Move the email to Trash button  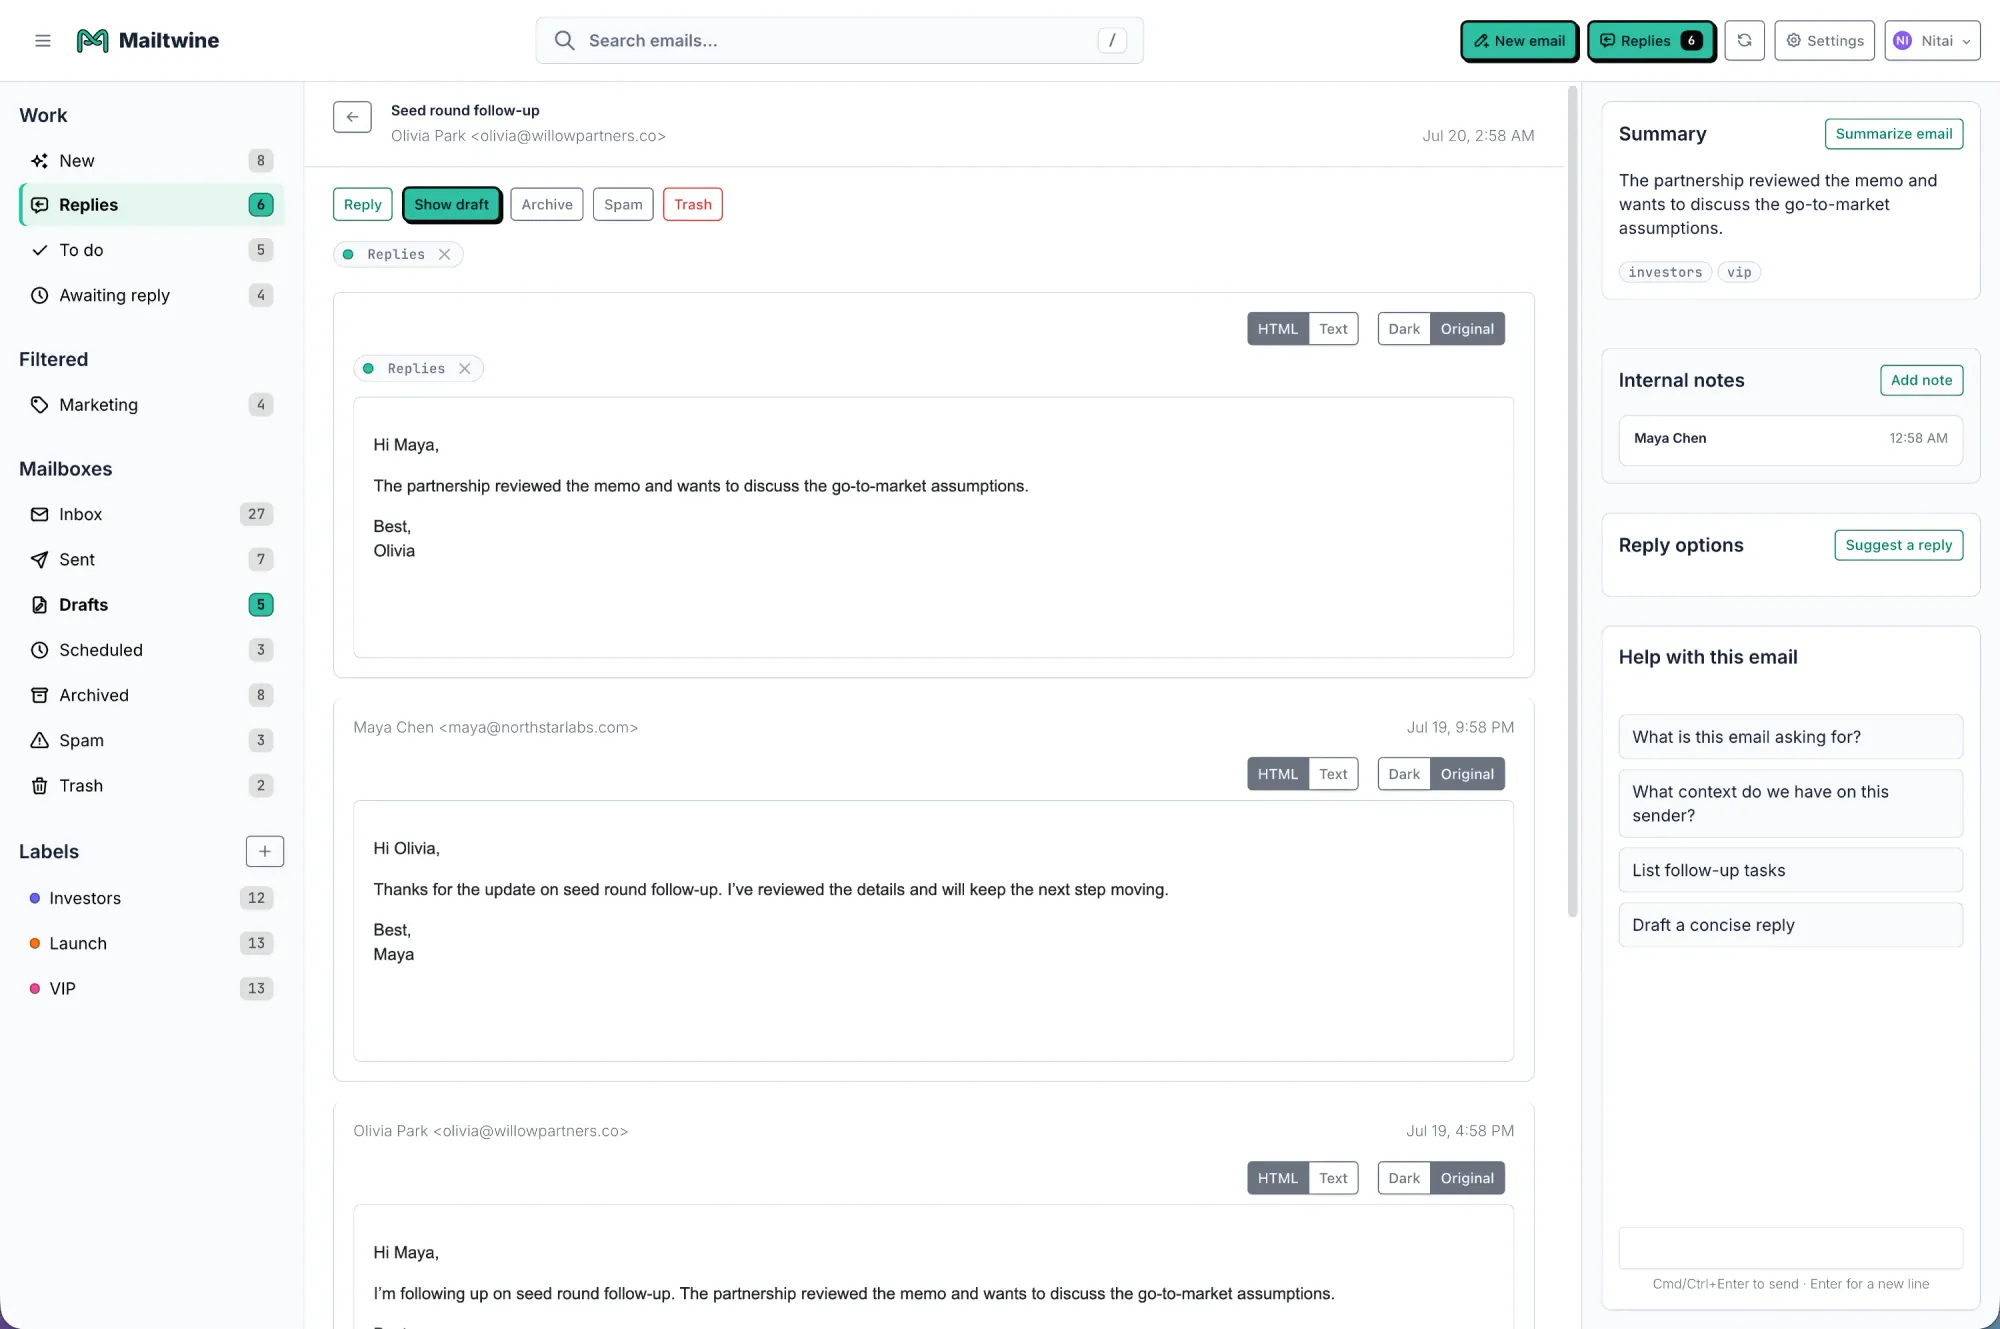point(693,204)
